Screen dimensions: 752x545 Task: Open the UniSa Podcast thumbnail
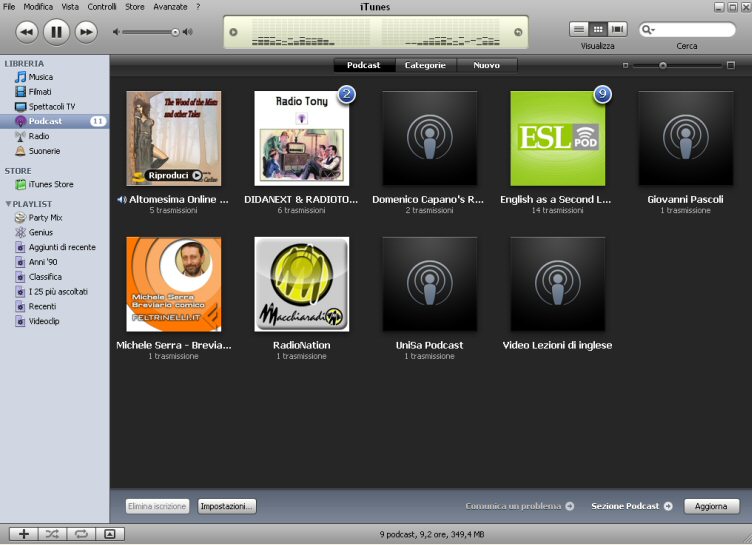click(x=430, y=284)
